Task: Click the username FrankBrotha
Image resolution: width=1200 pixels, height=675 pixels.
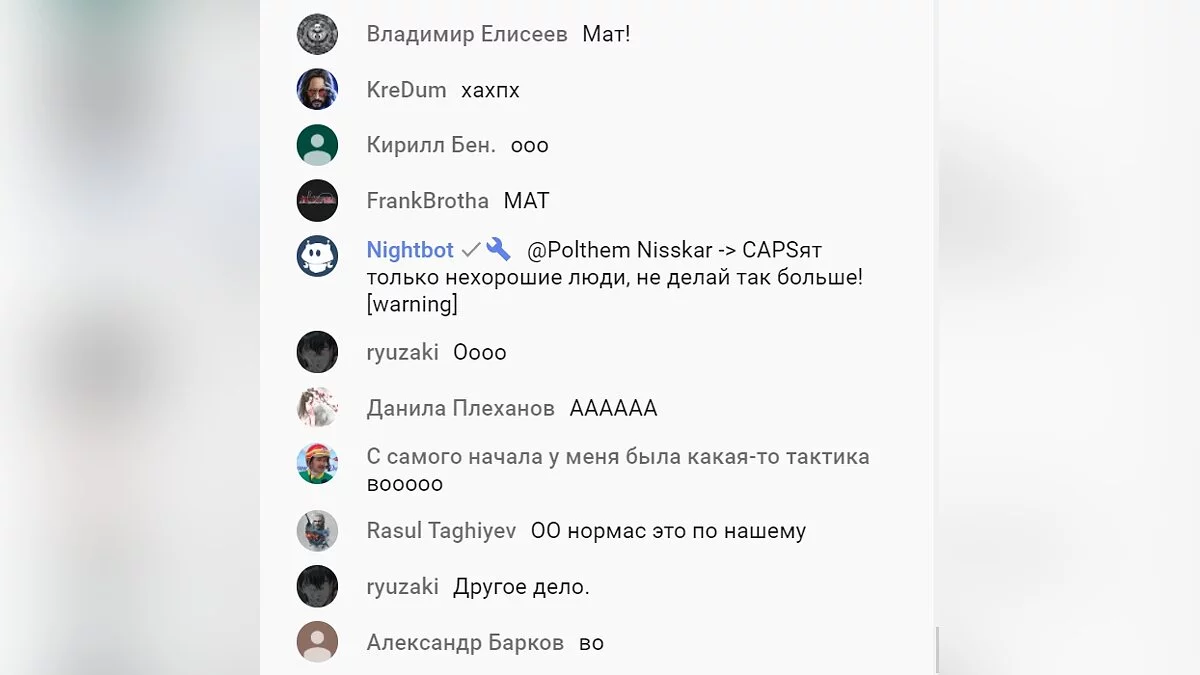Action: coord(427,201)
